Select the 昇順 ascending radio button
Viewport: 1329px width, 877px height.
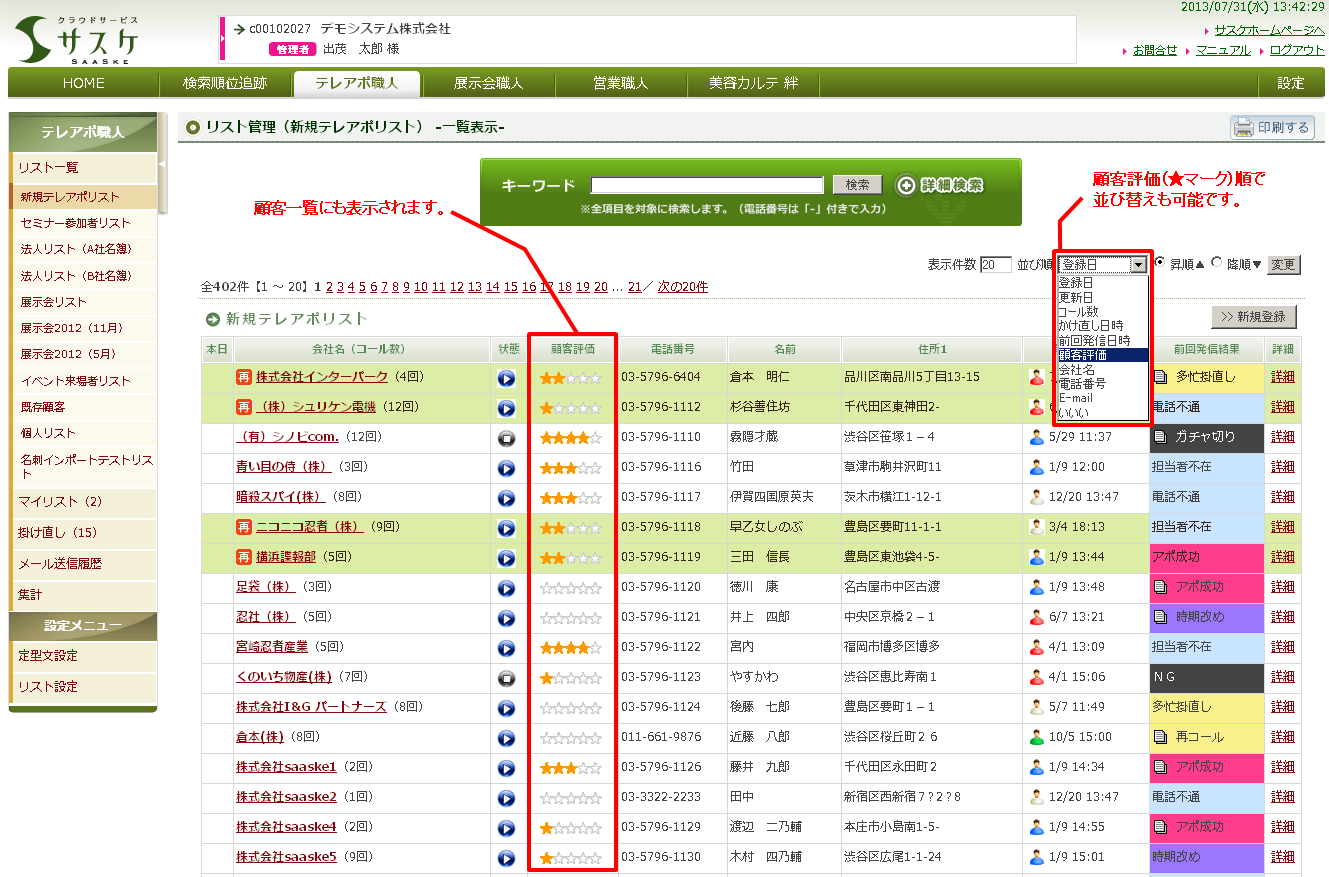point(1160,263)
